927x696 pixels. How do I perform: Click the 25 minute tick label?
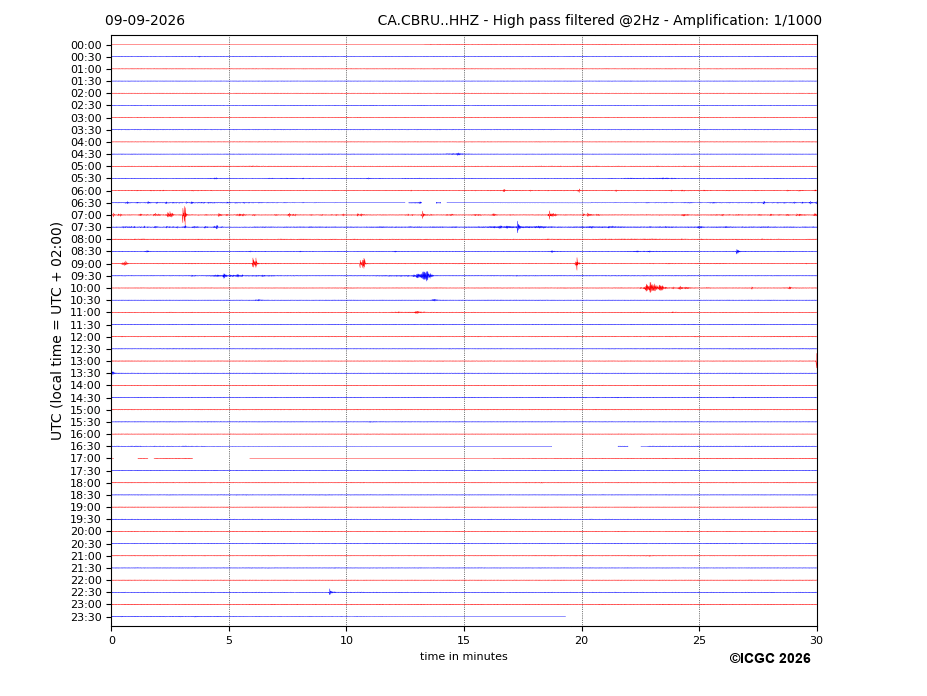tap(699, 640)
